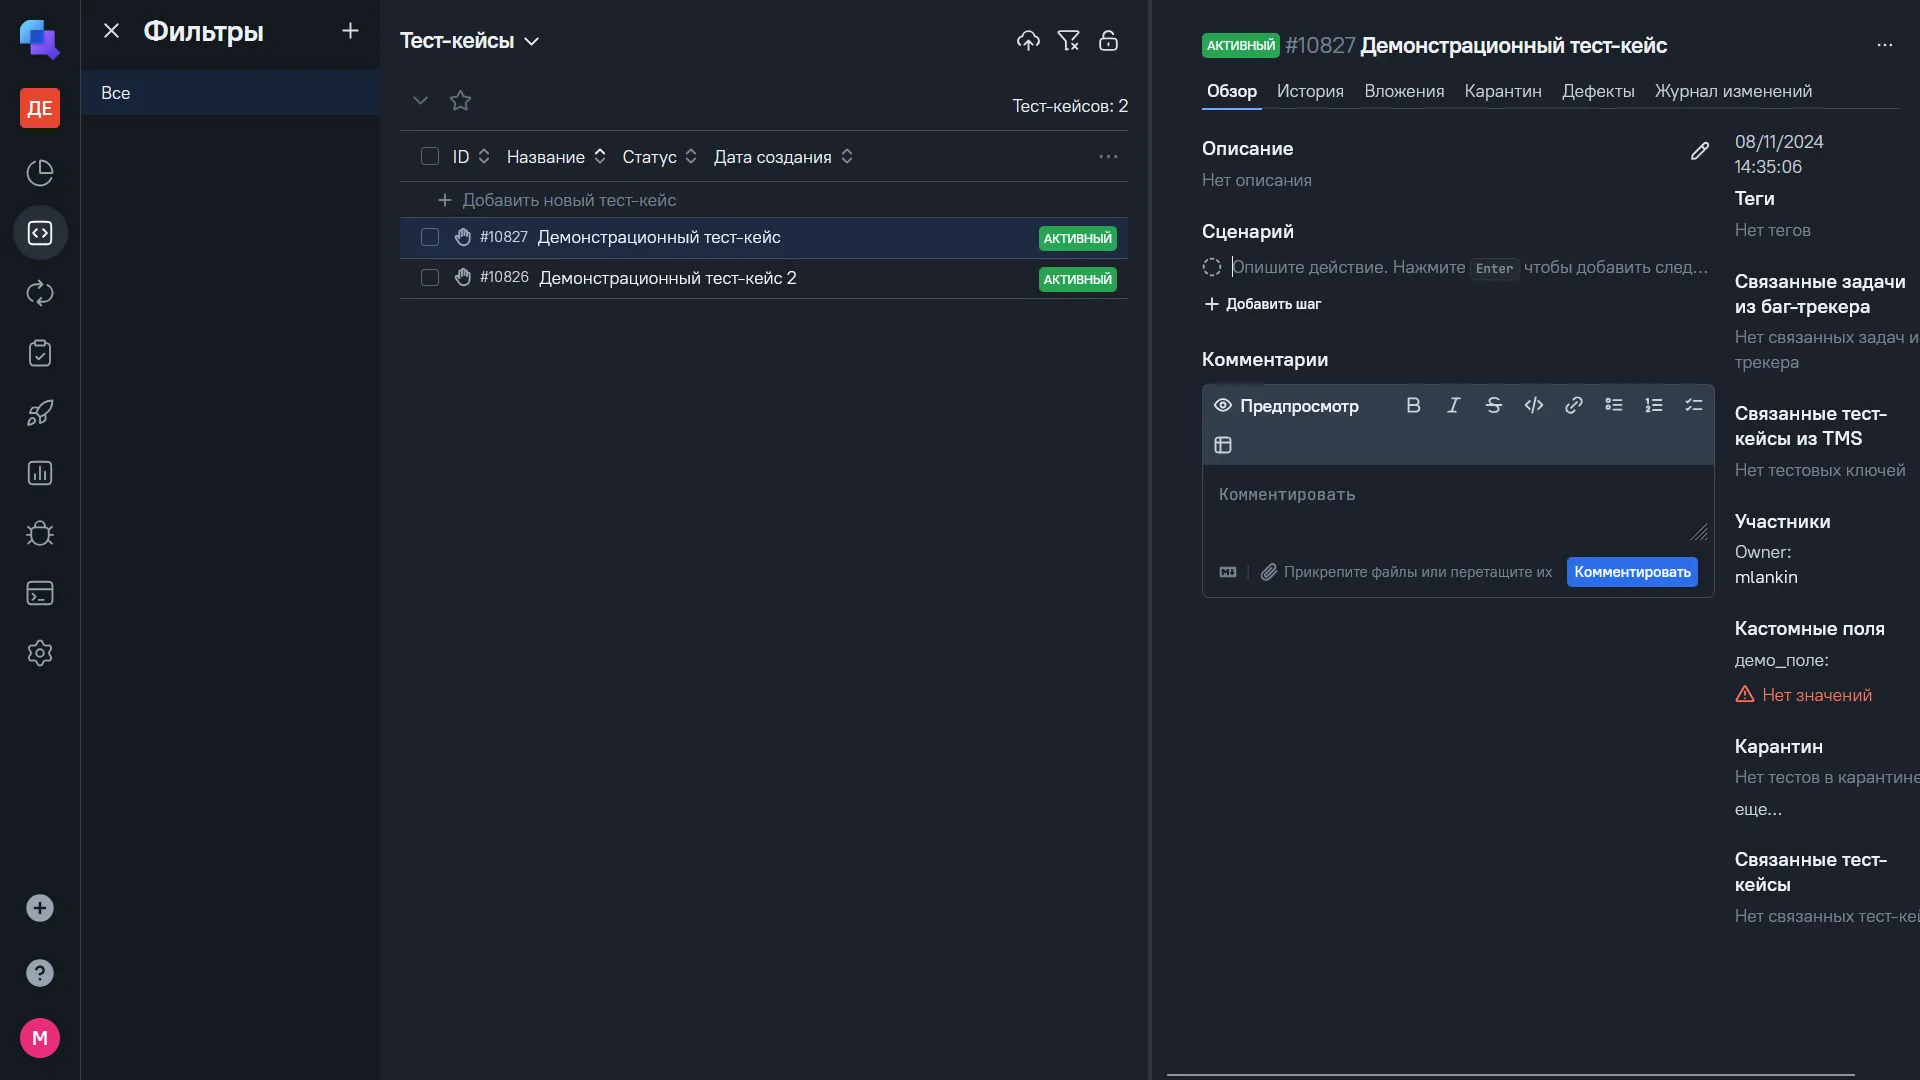Screen dimensions: 1920x1080
Task: Toggle the select-all checkbox in table header
Action: point(430,156)
